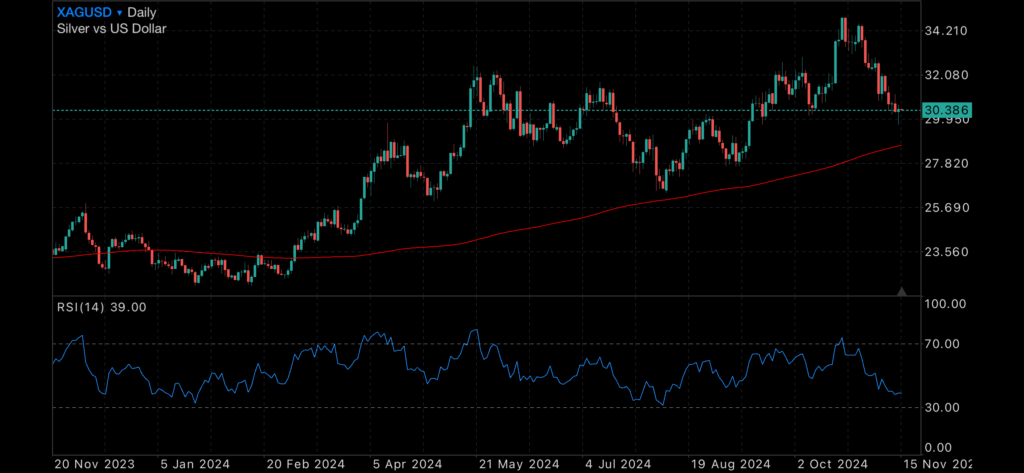This screenshot has width=1024, height=473.
Task: Click the 2 Oct 2024 date label
Action: point(832,464)
